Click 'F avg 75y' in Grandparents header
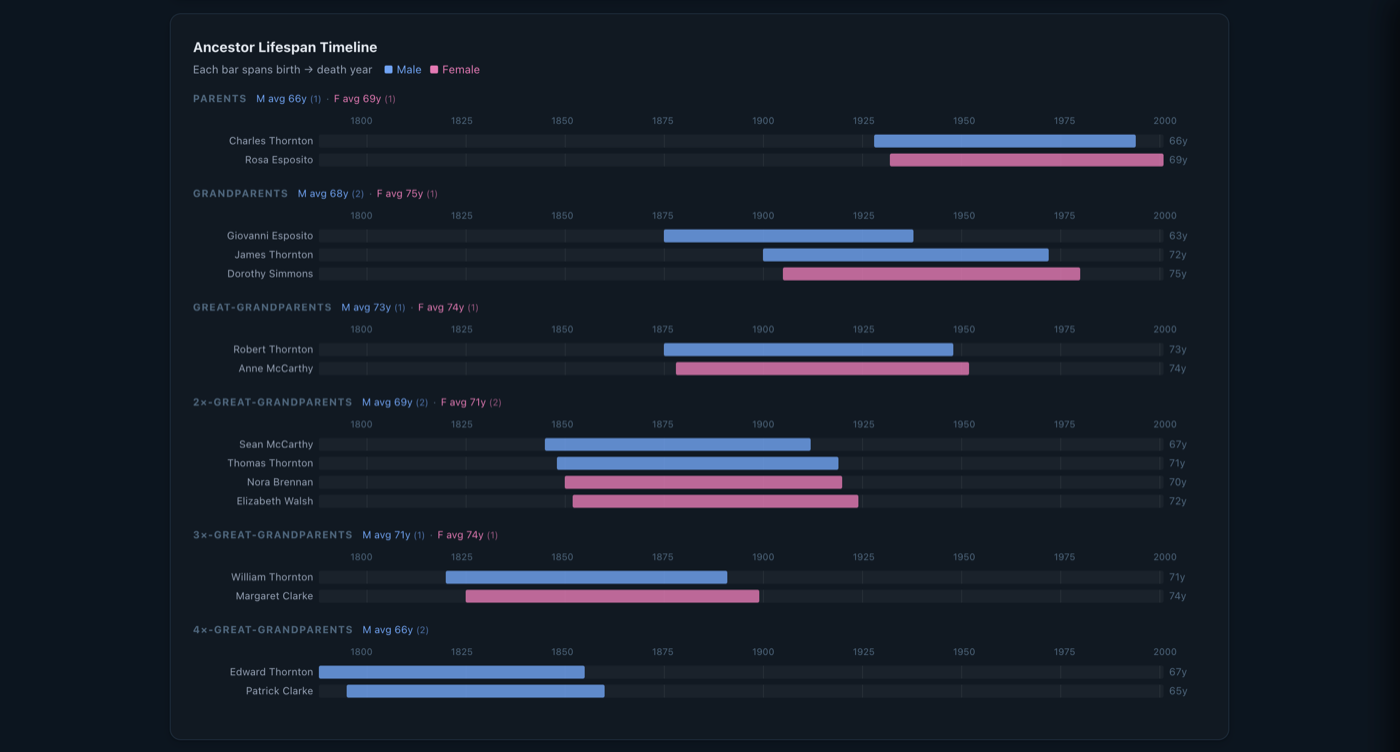Viewport: 1400px width, 752px height. [x=400, y=194]
